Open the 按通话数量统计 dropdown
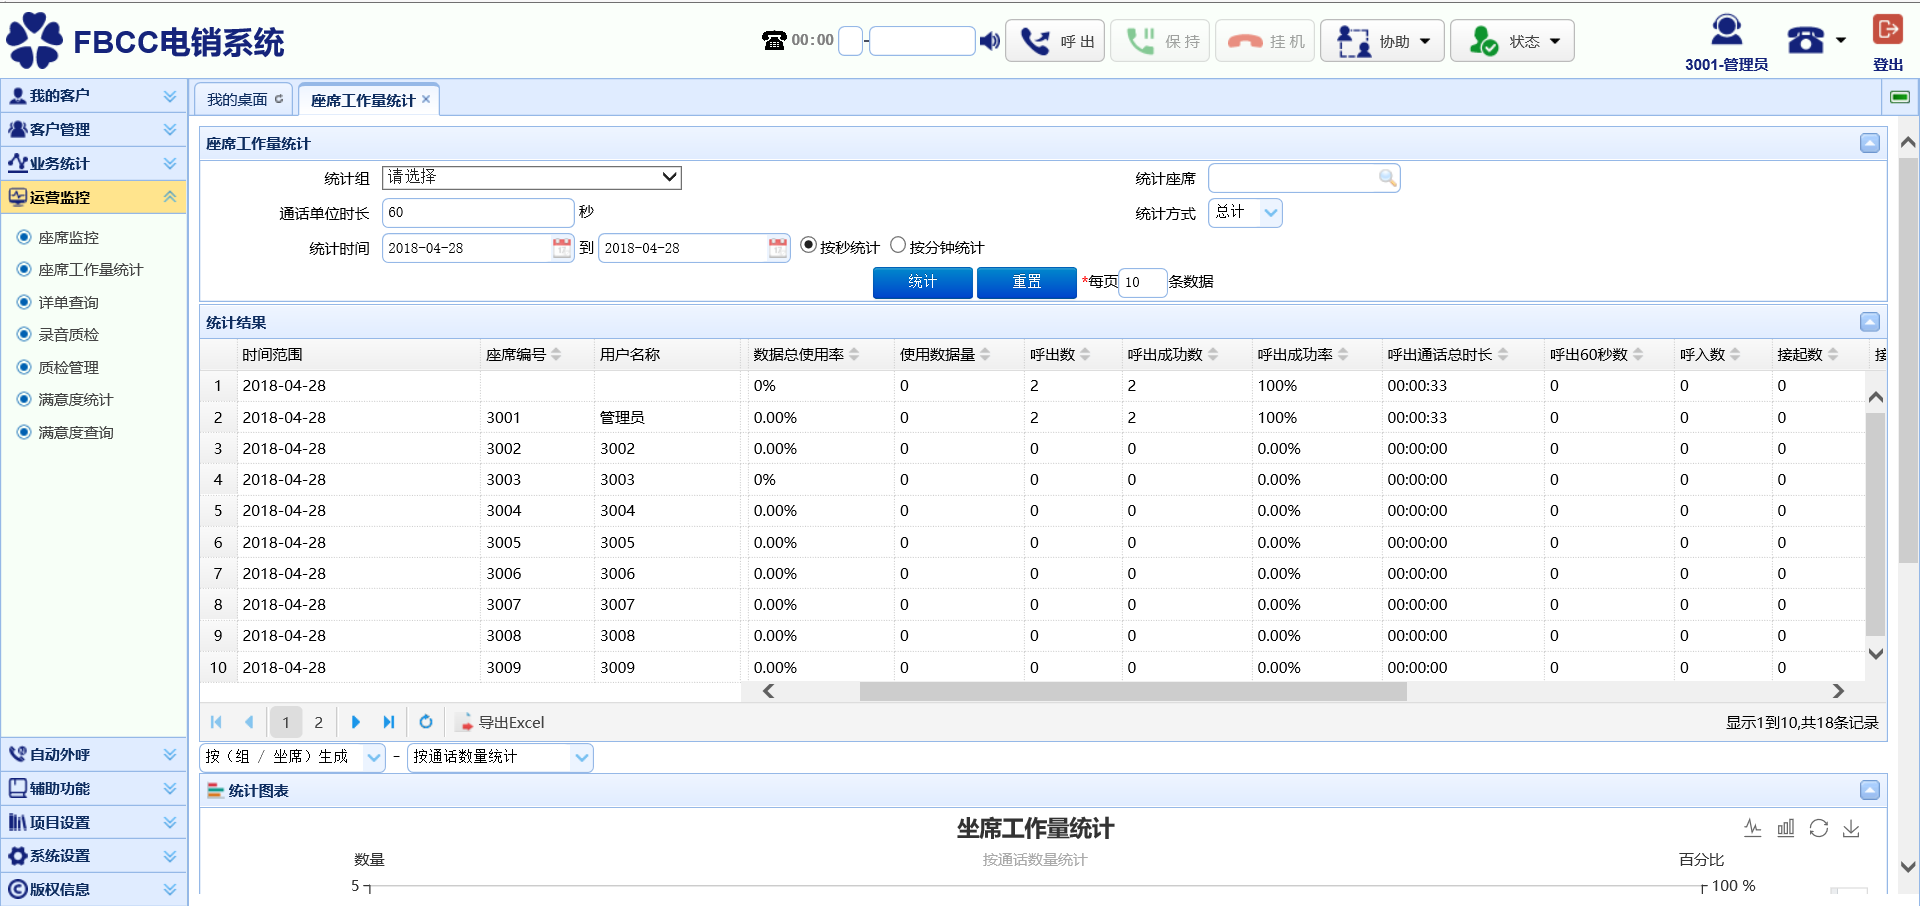1920x906 pixels. [x=500, y=757]
